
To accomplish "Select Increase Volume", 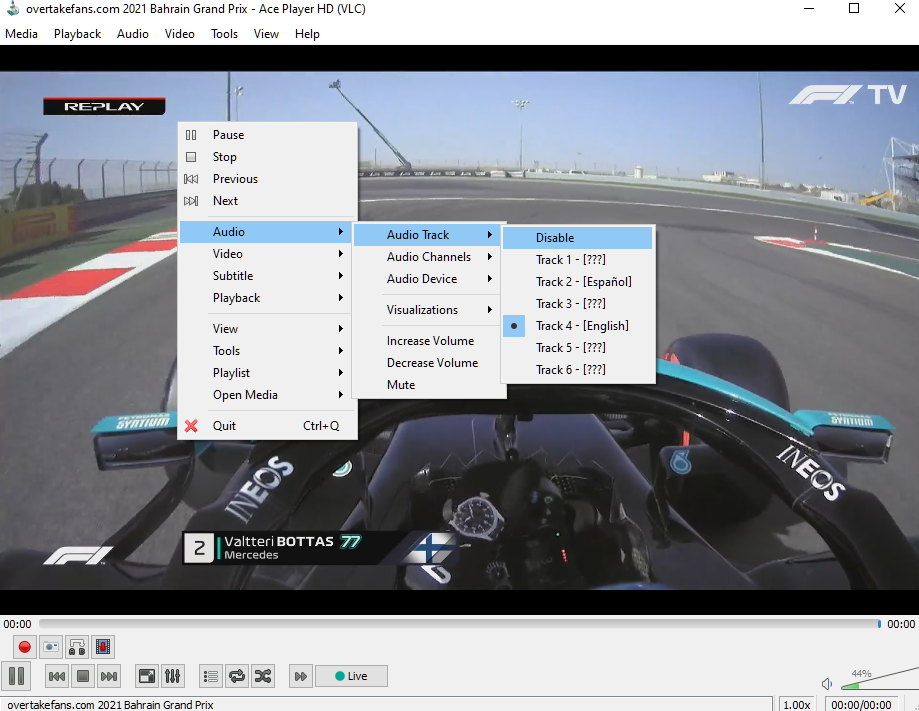I will coord(427,341).
